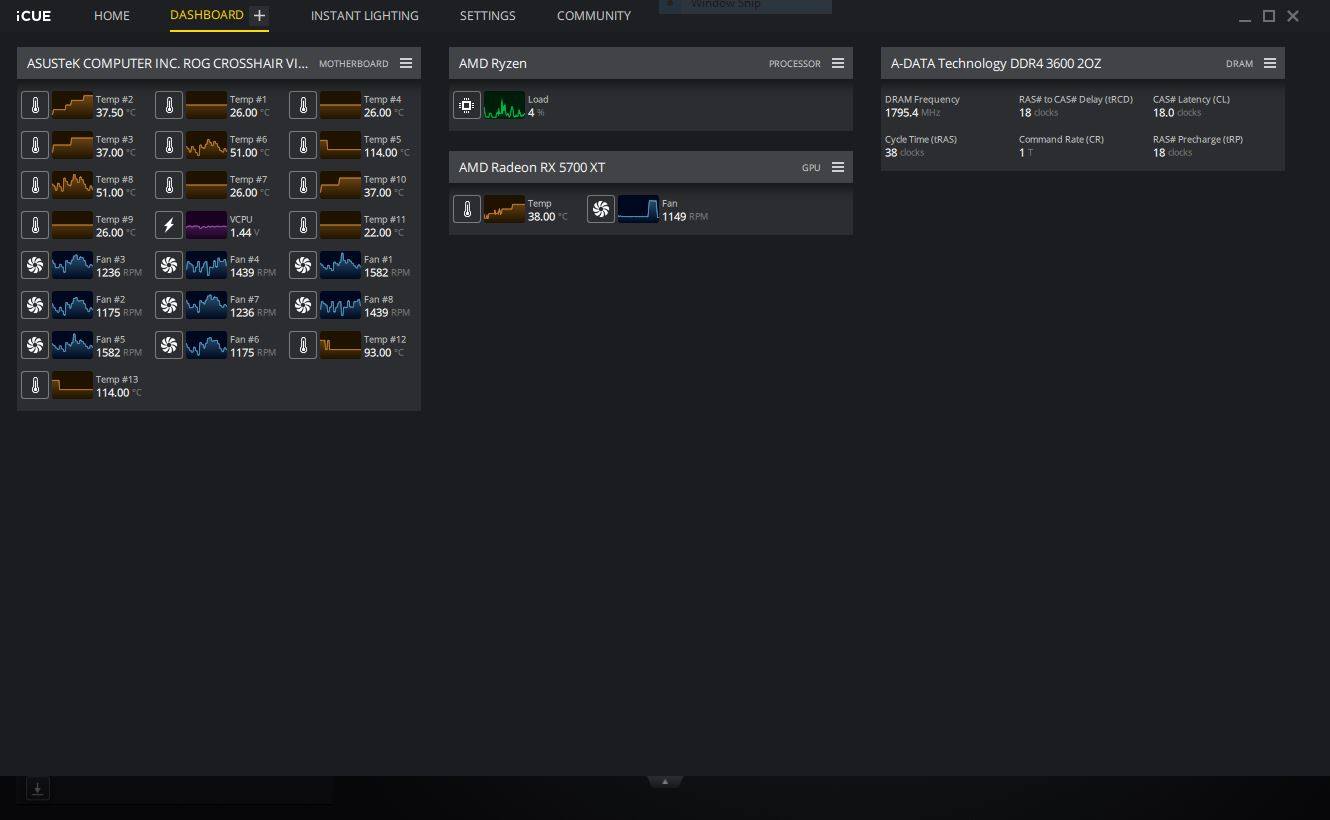Click the Fan #3 fan icon
Viewport: 1330px width, 820px height.
35,265
